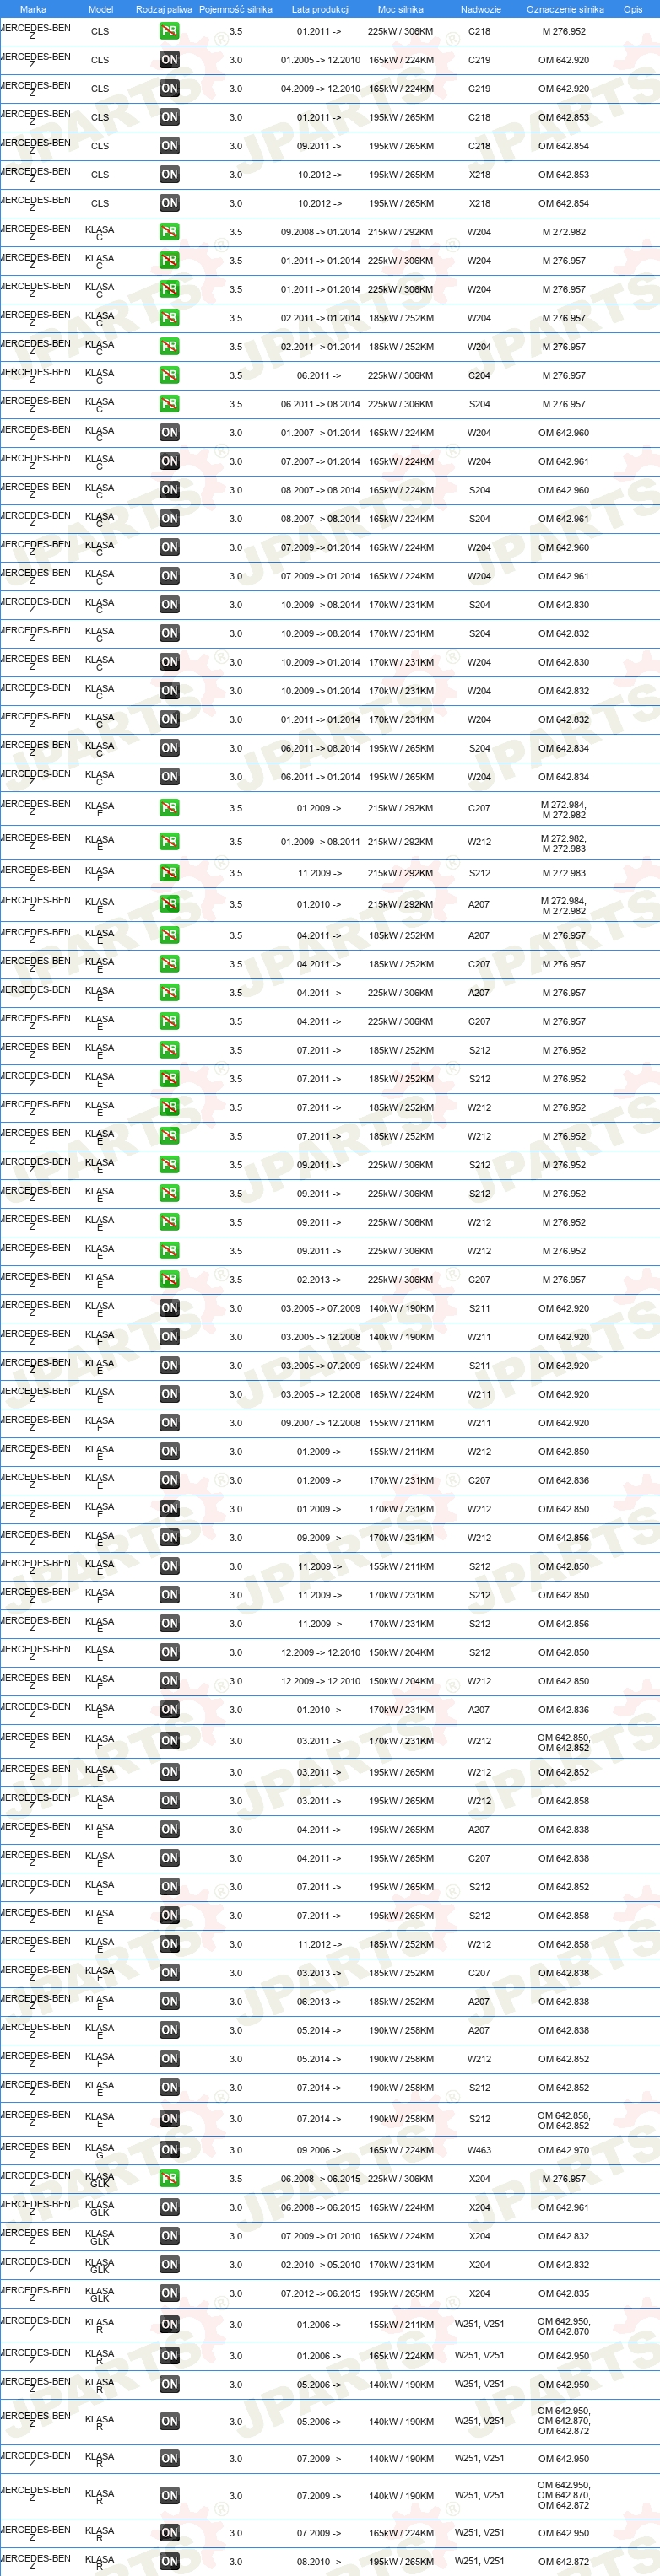Click the 09.2007 -> 12.2008 date cell

(x=320, y=1423)
